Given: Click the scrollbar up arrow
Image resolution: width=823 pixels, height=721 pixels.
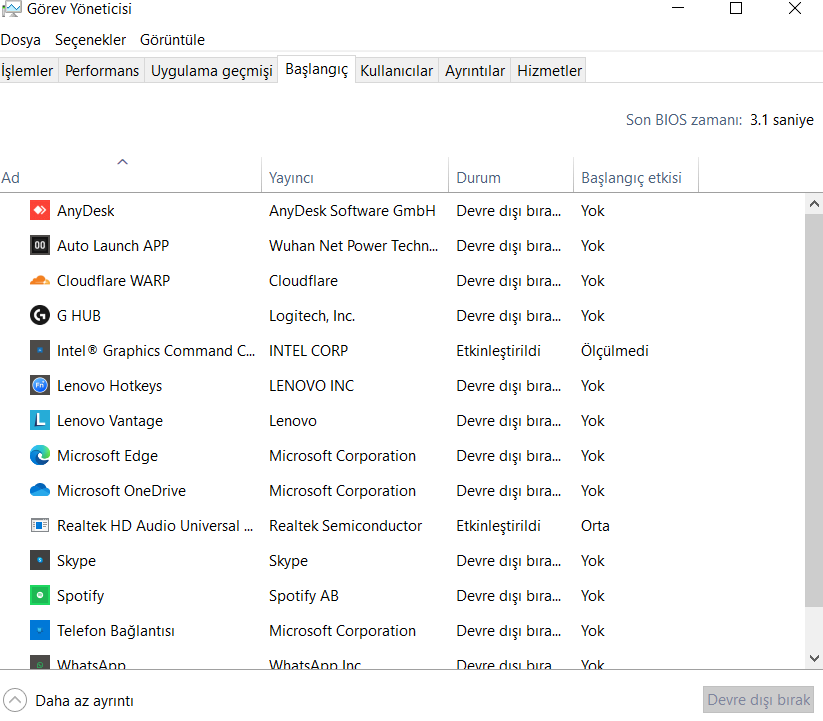Looking at the screenshot, I should 814,203.
